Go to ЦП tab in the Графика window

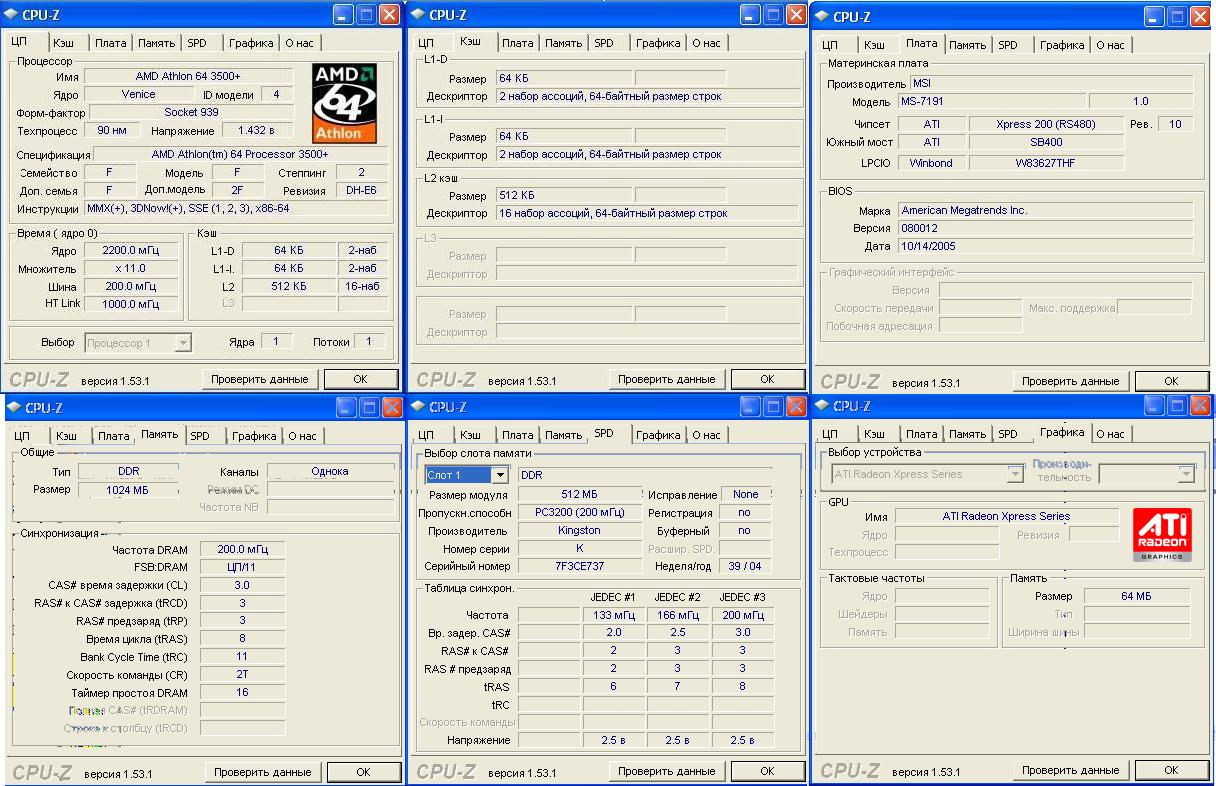coord(831,434)
